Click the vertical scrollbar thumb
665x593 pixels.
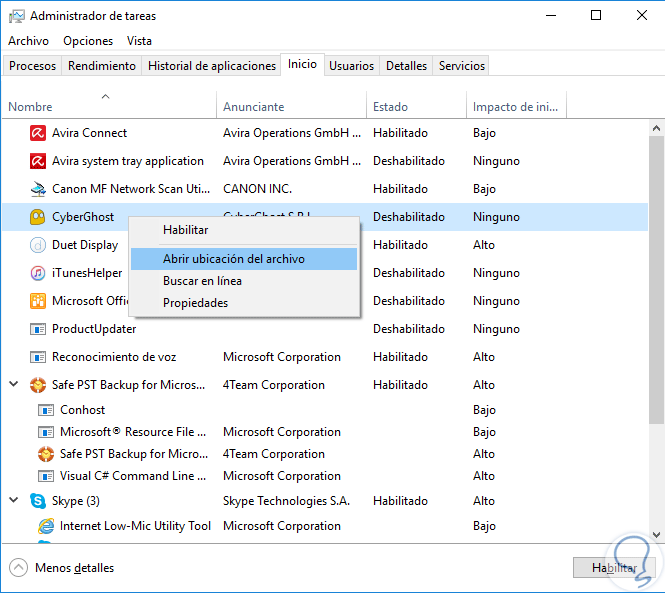(656, 279)
